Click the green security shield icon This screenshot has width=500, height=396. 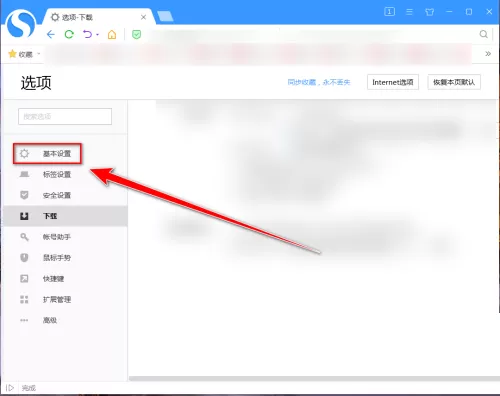coord(136,34)
